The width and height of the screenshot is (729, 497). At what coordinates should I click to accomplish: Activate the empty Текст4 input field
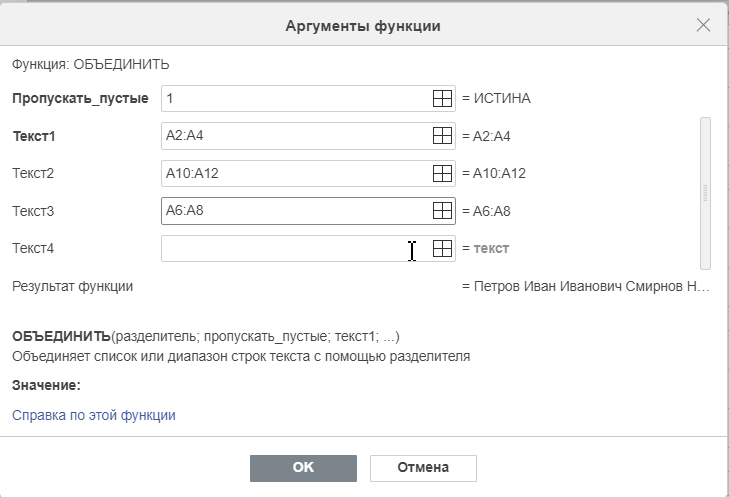point(308,248)
